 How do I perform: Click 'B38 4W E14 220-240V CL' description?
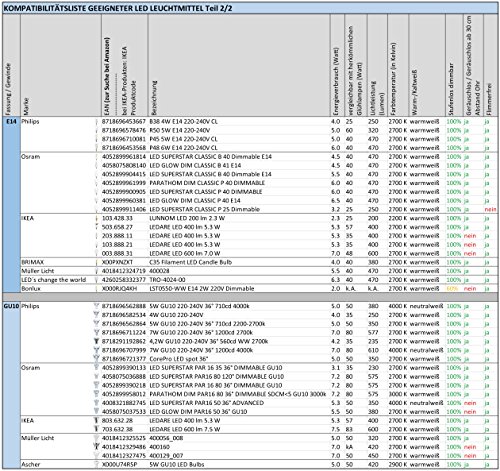[183, 121]
